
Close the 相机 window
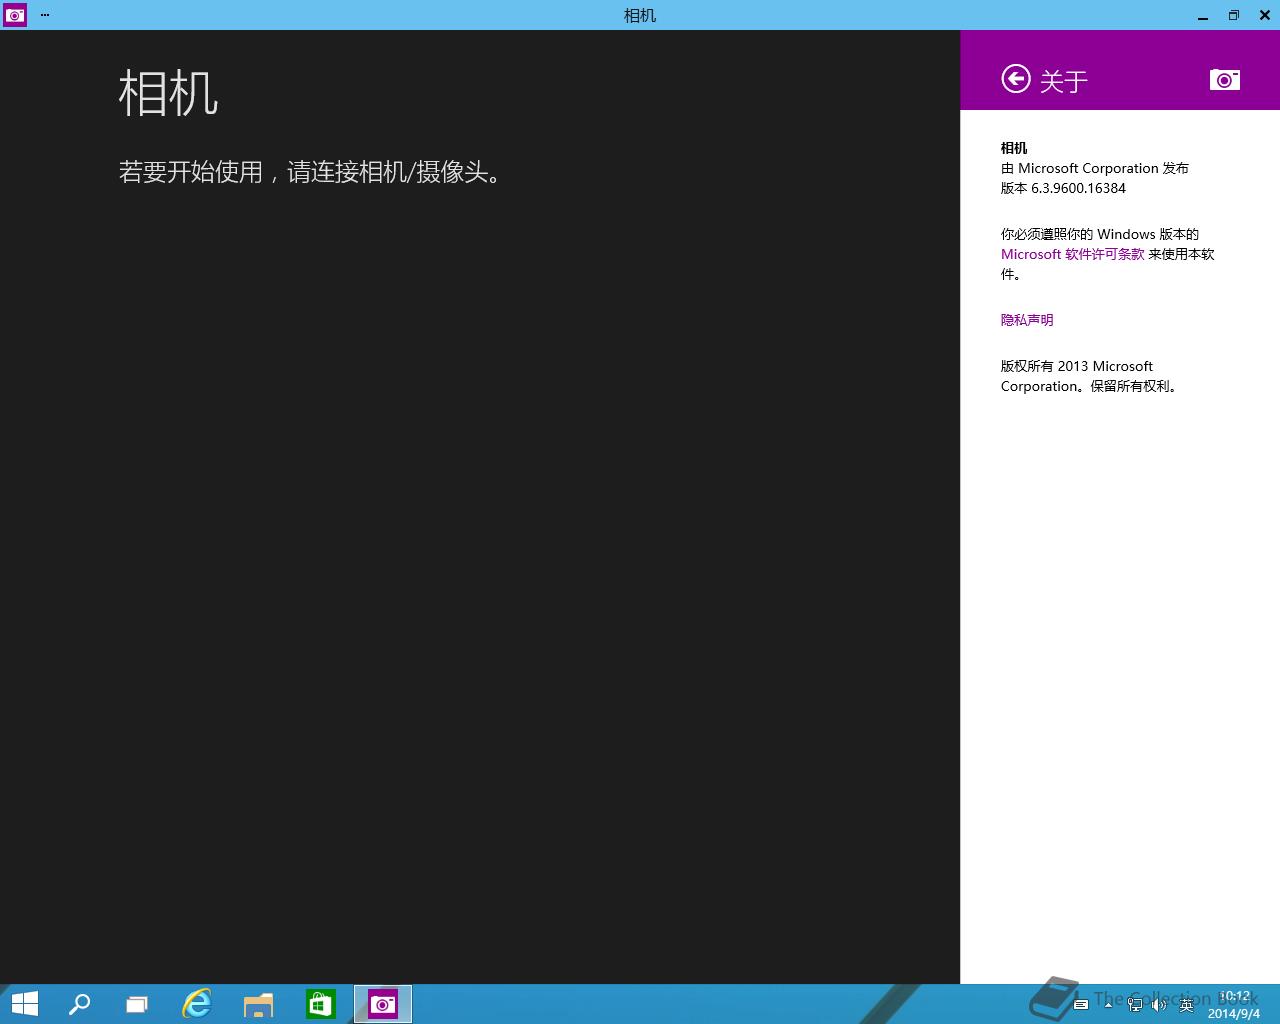coord(1265,15)
